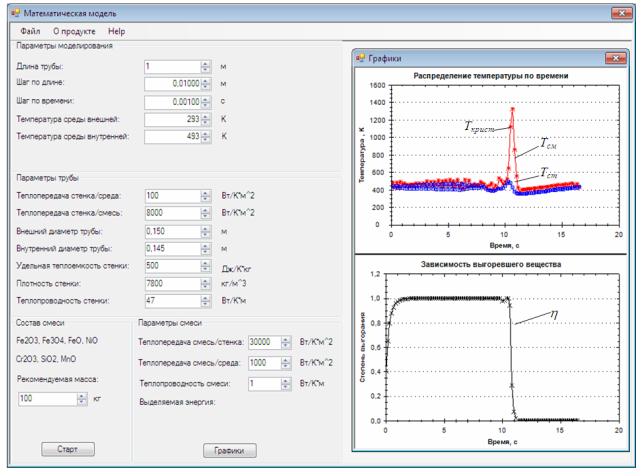Open the Файл menu
The height and width of the screenshot is (476, 641).
point(30,32)
